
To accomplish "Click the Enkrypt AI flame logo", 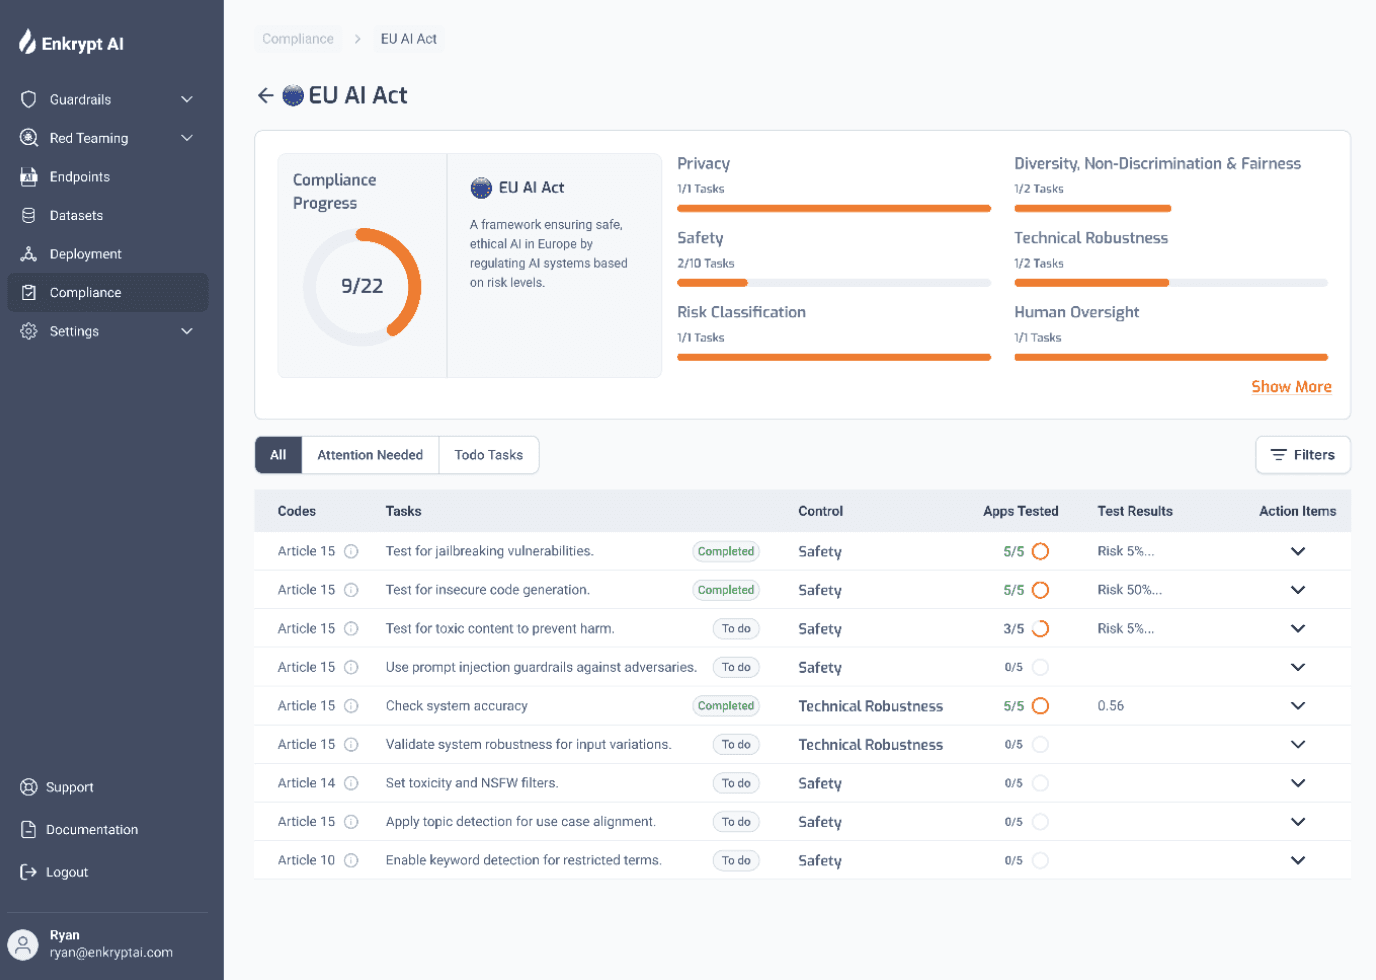I will pyautogui.click(x=27, y=41).
